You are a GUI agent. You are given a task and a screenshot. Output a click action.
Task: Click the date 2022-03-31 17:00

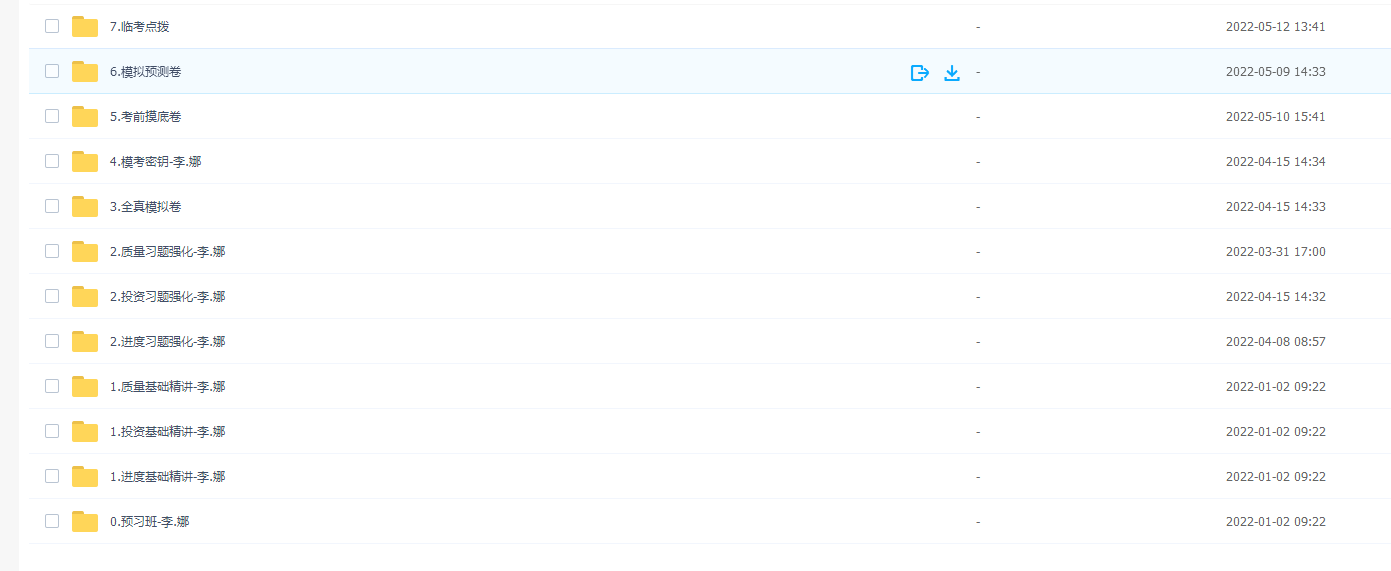point(1276,252)
